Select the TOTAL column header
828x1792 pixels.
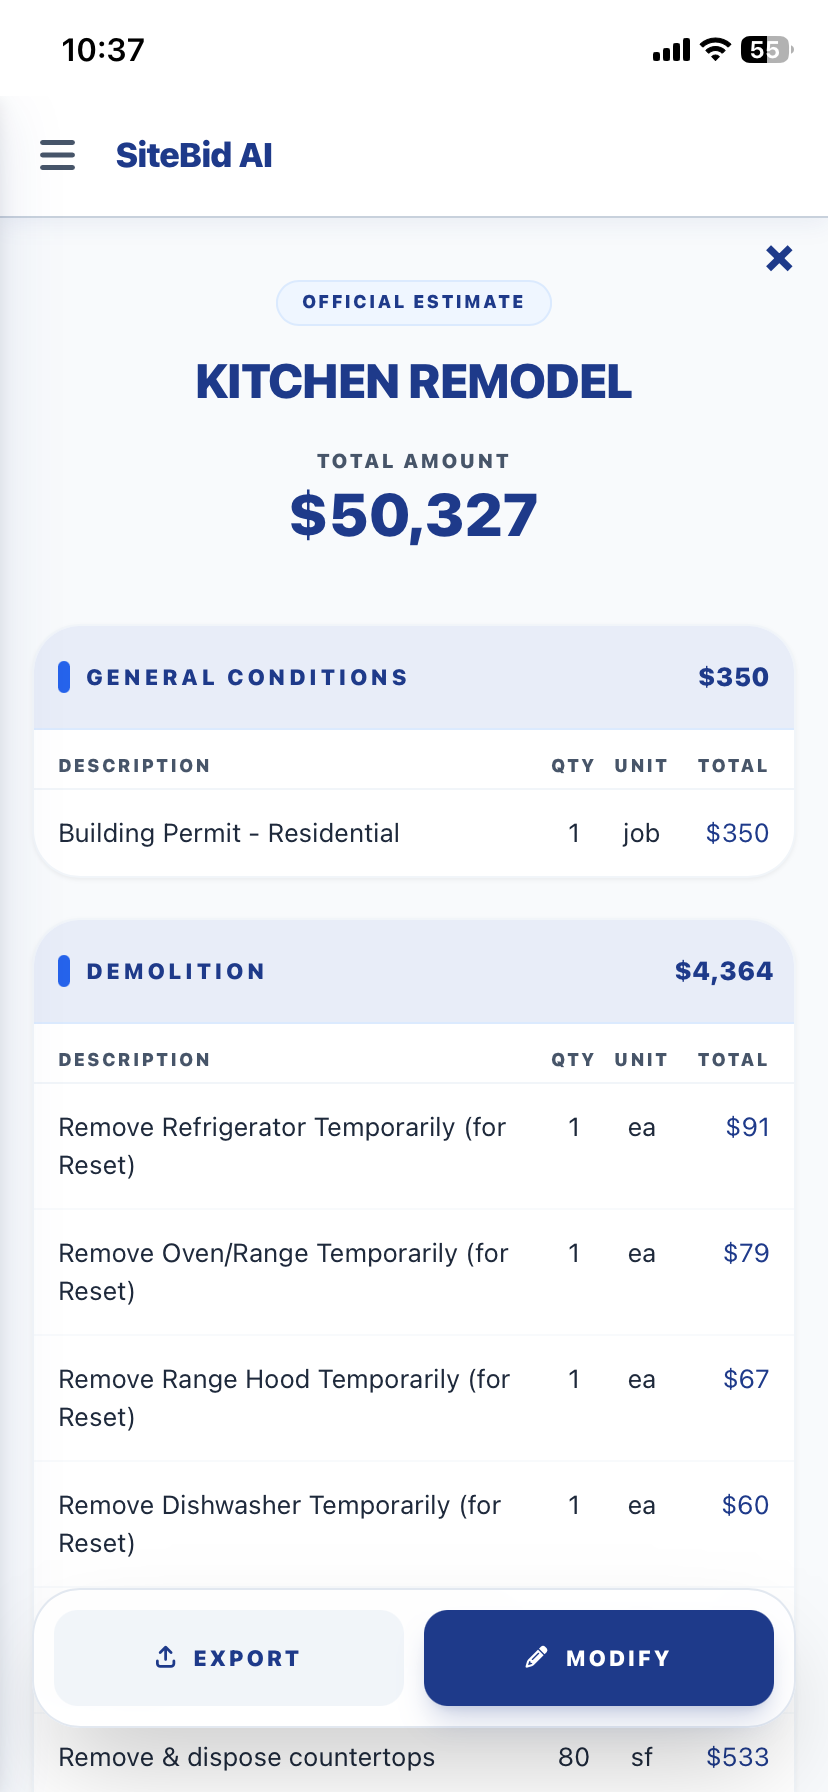coord(733,765)
